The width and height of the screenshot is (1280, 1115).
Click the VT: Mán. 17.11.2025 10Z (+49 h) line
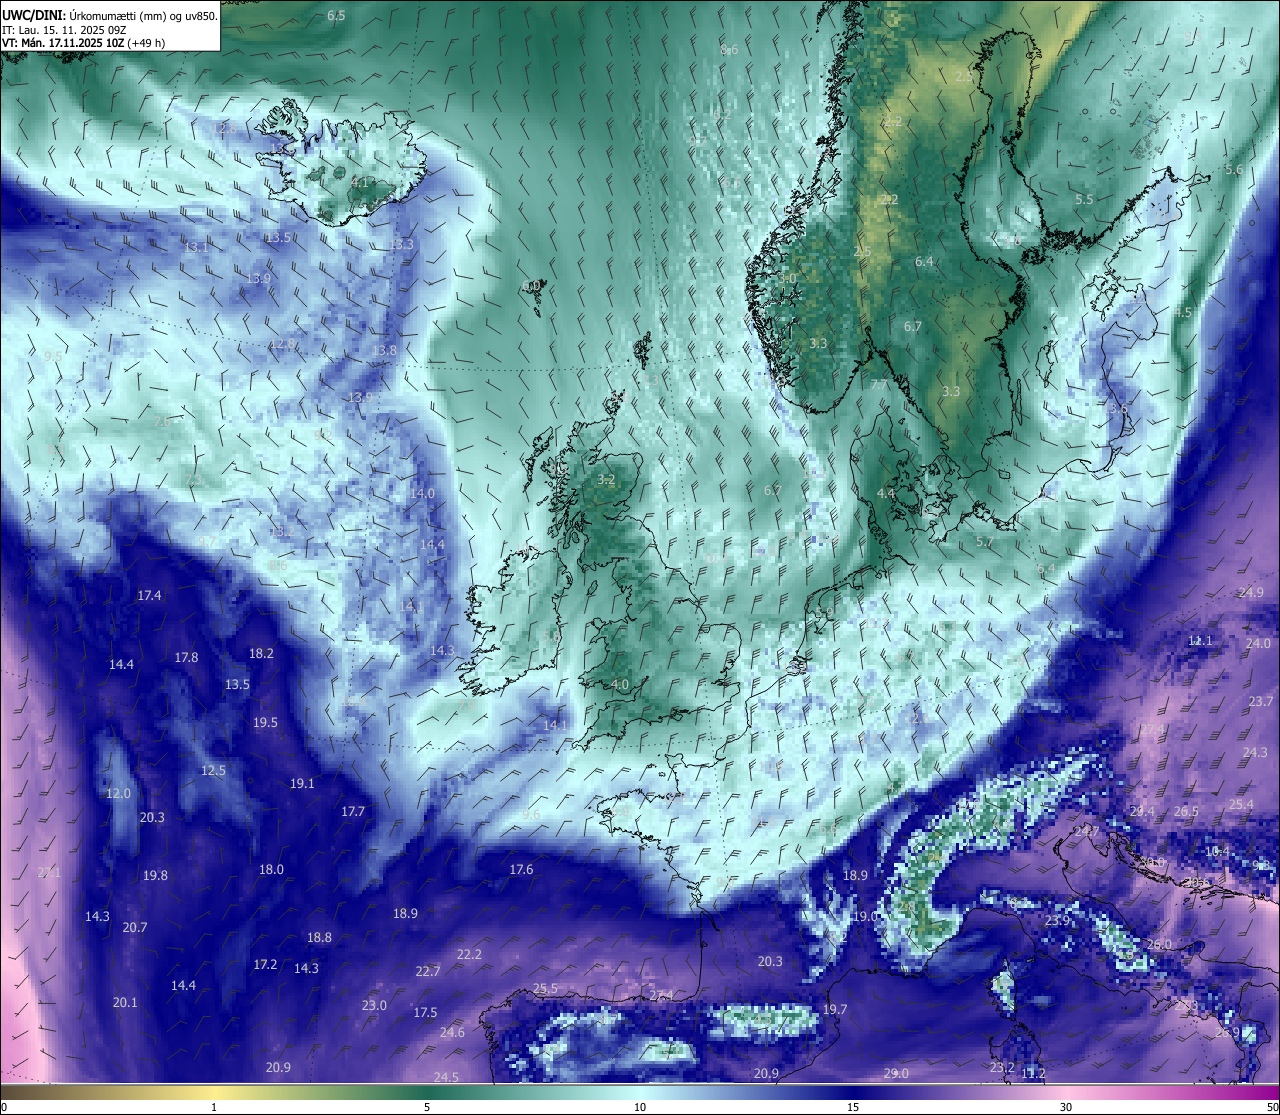click(x=84, y=43)
